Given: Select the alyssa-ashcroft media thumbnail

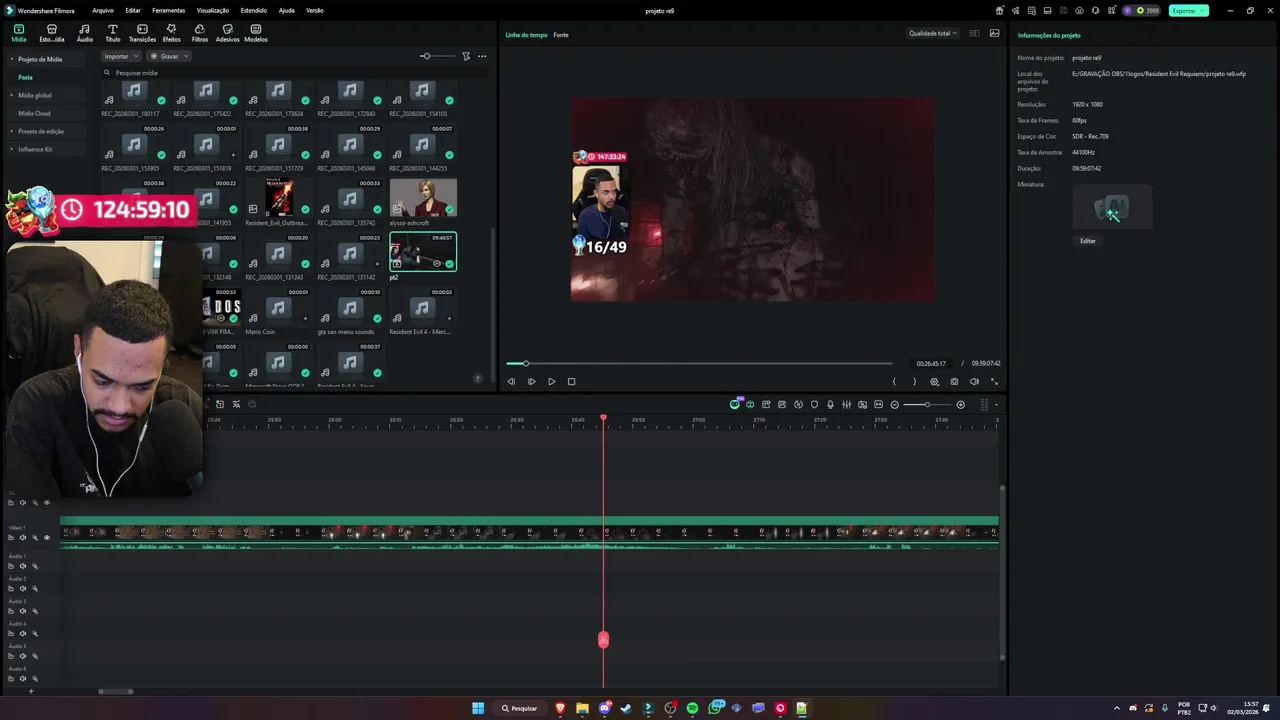Looking at the screenshot, I should coord(423,198).
